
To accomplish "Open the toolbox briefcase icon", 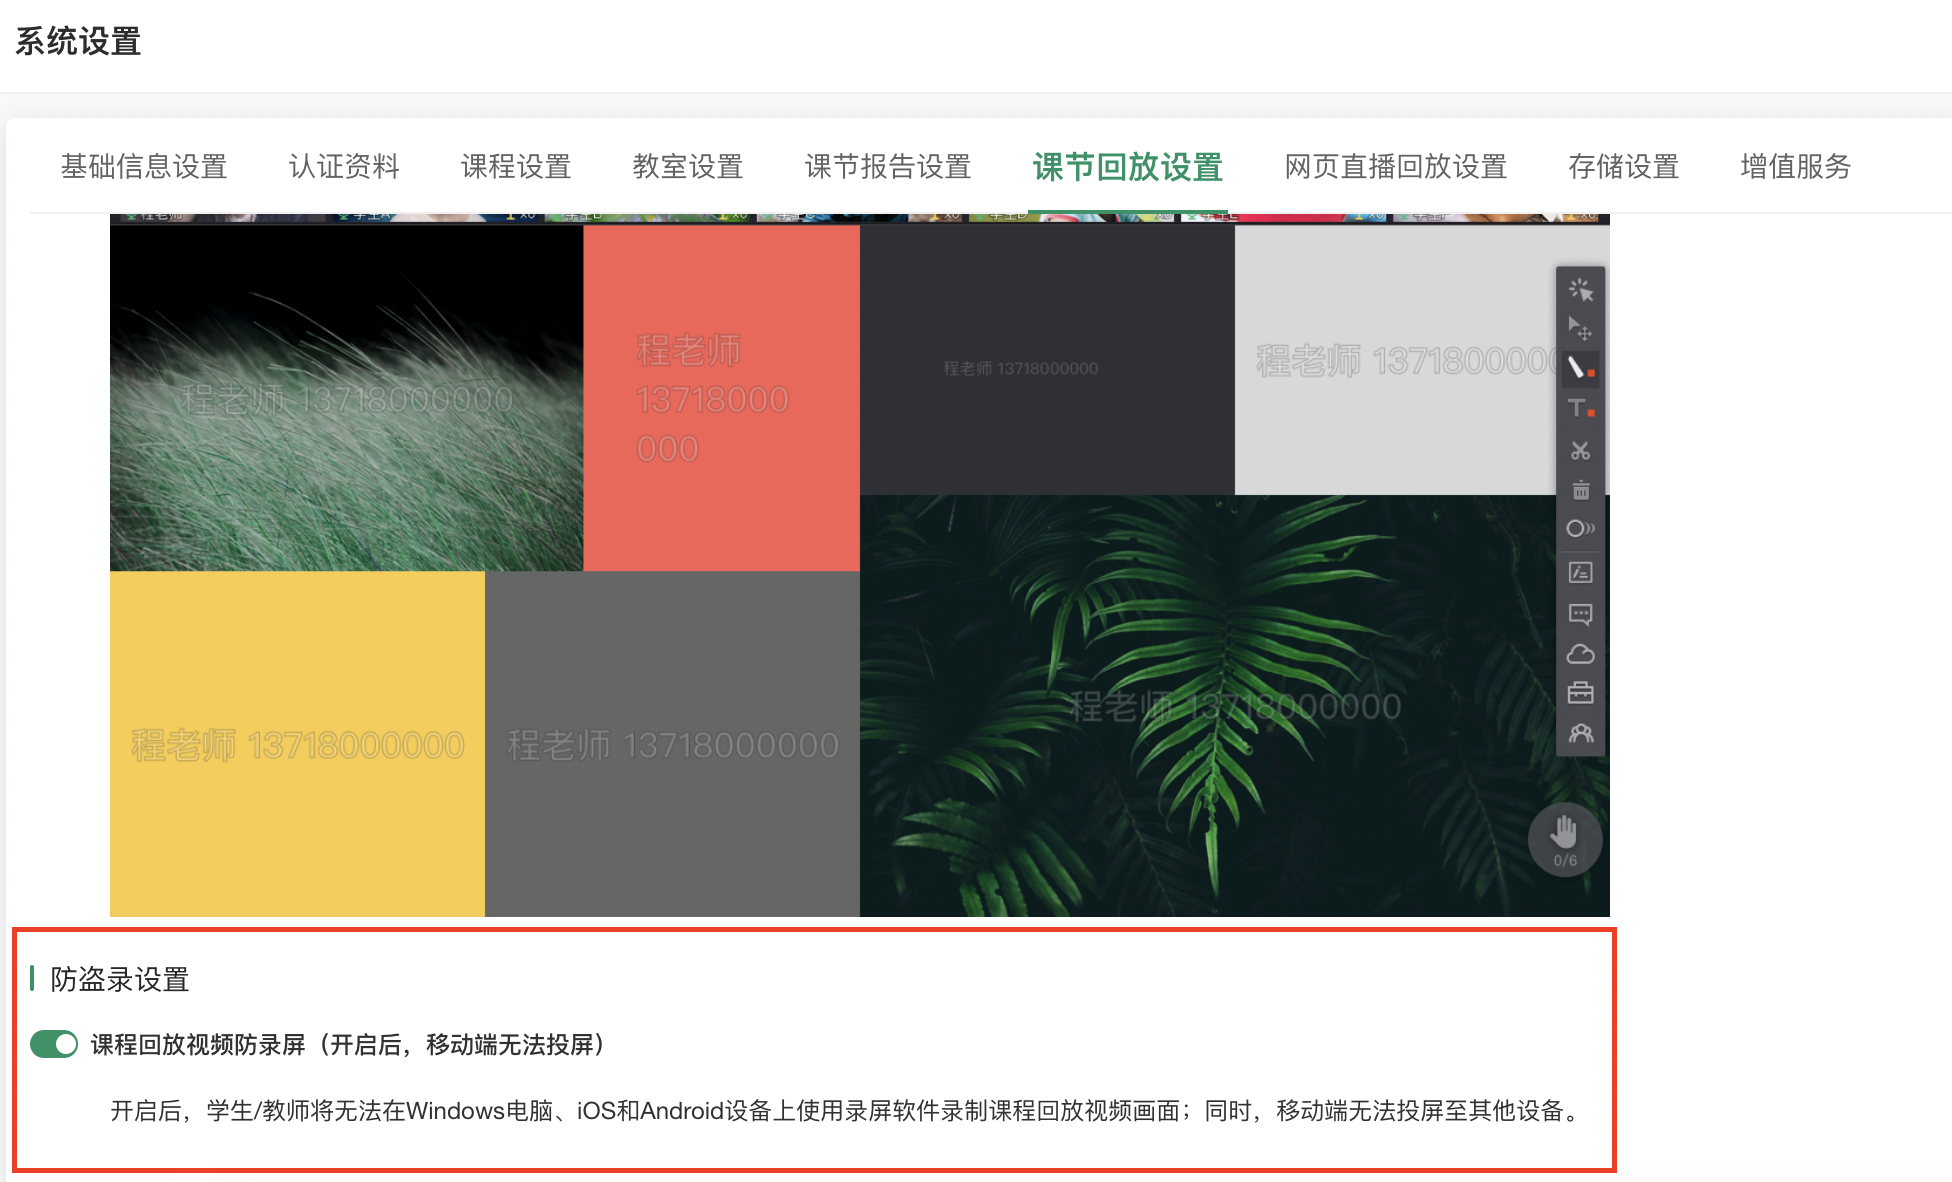I will pyautogui.click(x=1580, y=693).
